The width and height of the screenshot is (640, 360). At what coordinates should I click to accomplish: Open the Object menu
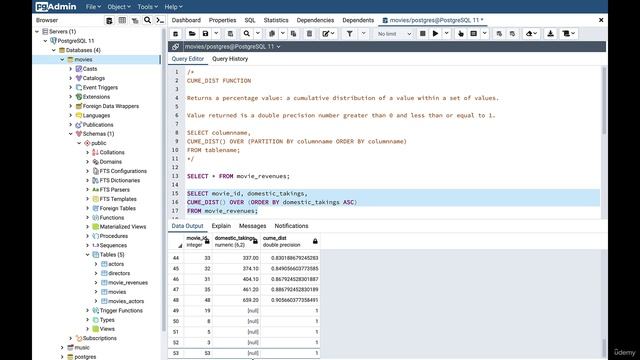[x=119, y=7]
